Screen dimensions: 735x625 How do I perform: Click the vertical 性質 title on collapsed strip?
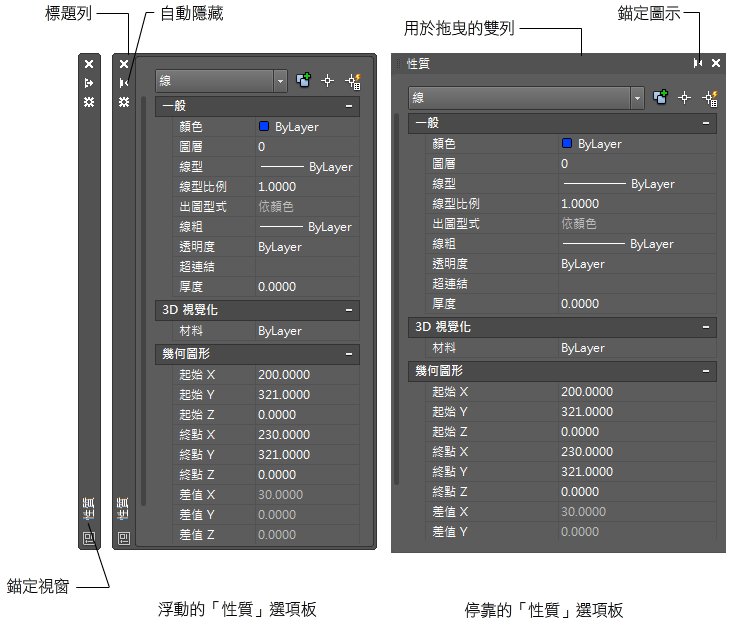tap(89, 509)
